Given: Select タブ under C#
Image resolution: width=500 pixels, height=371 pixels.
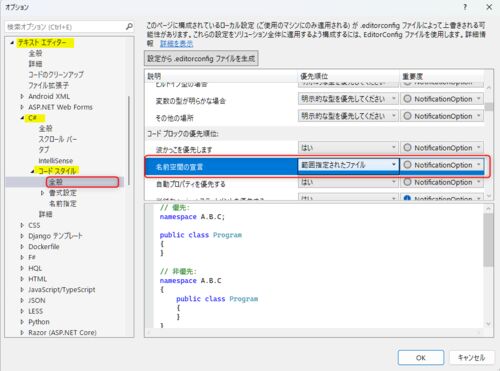Looking at the screenshot, I should click(x=44, y=150).
